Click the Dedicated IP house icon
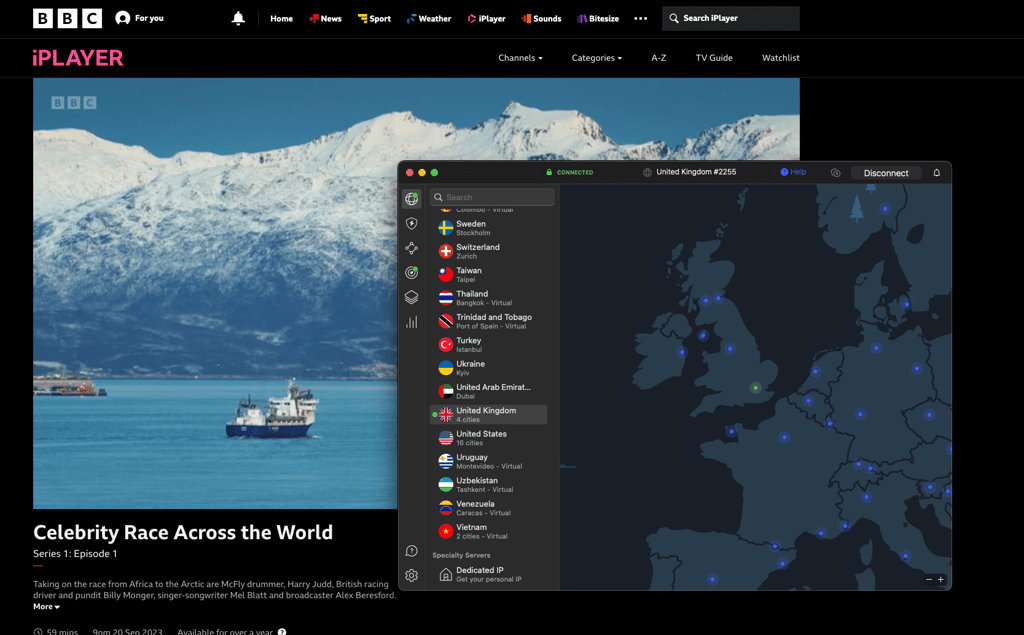This screenshot has height=635, width=1024. (x=445, y=575)
